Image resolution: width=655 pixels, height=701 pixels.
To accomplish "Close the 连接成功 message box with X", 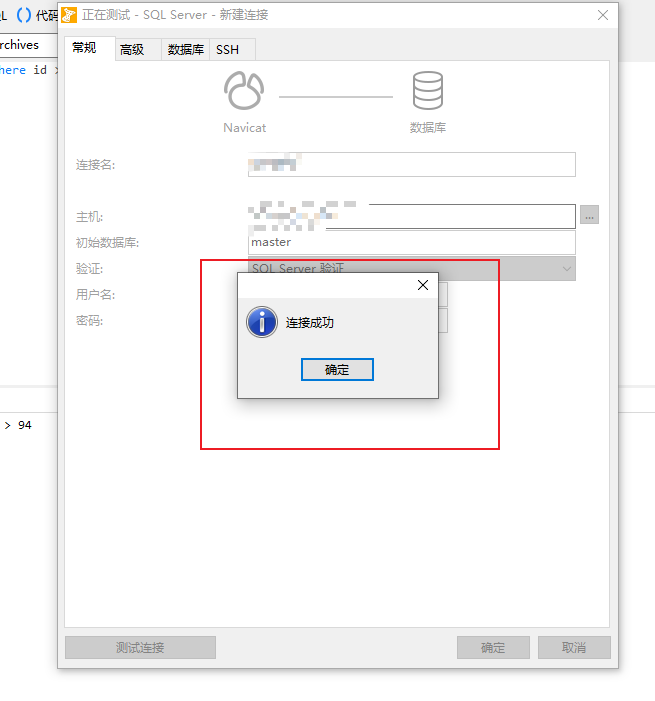I will [423, 285].
